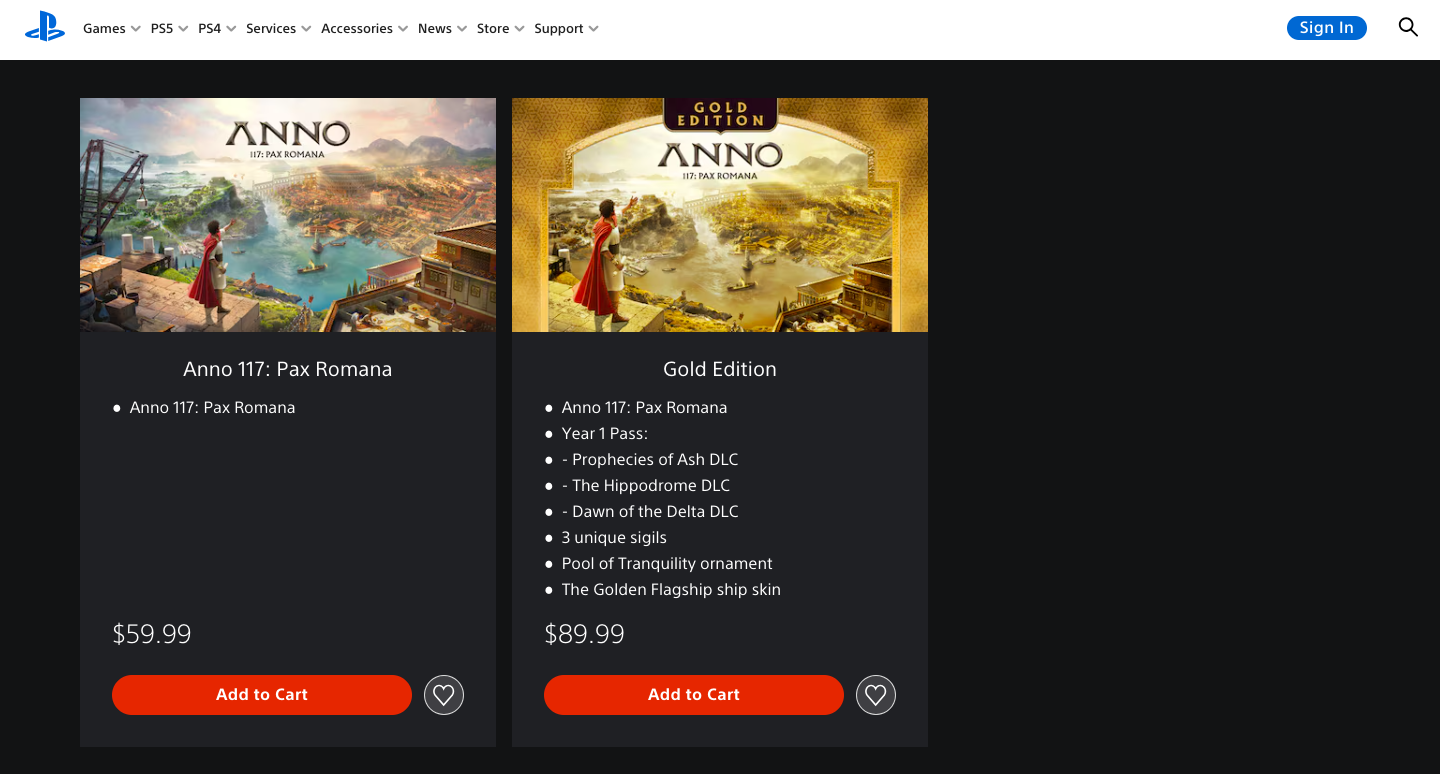Open the Anno 117: Pax Romana title link
The image size is (1440, 774).
pyautogui.click(x=287, y=368)
